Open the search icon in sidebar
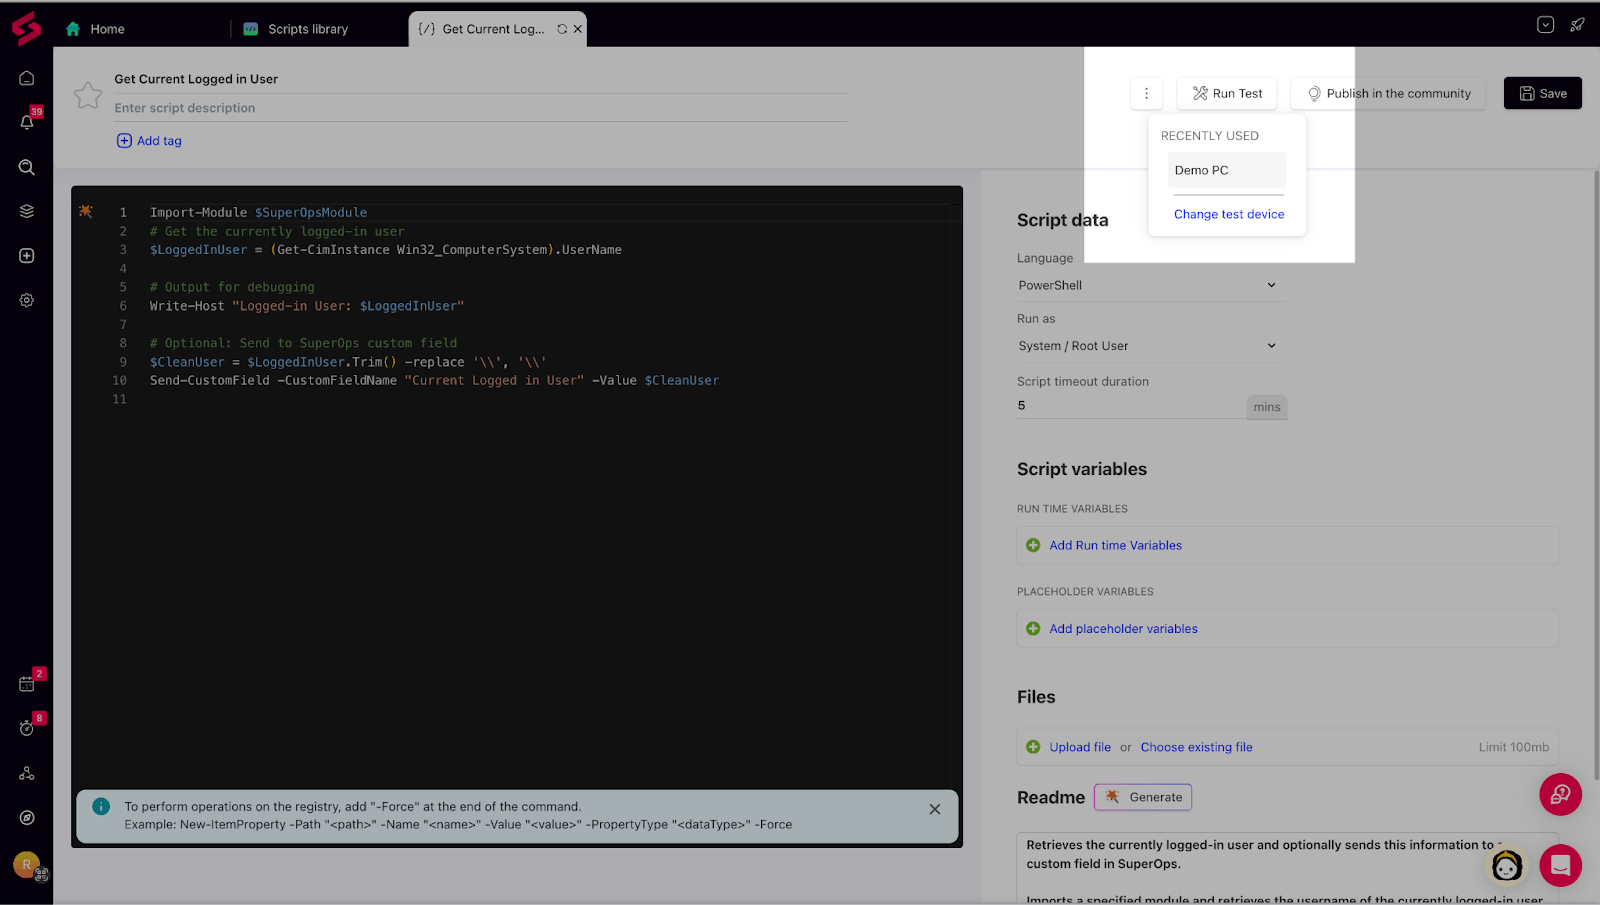 tap(27, 167)
